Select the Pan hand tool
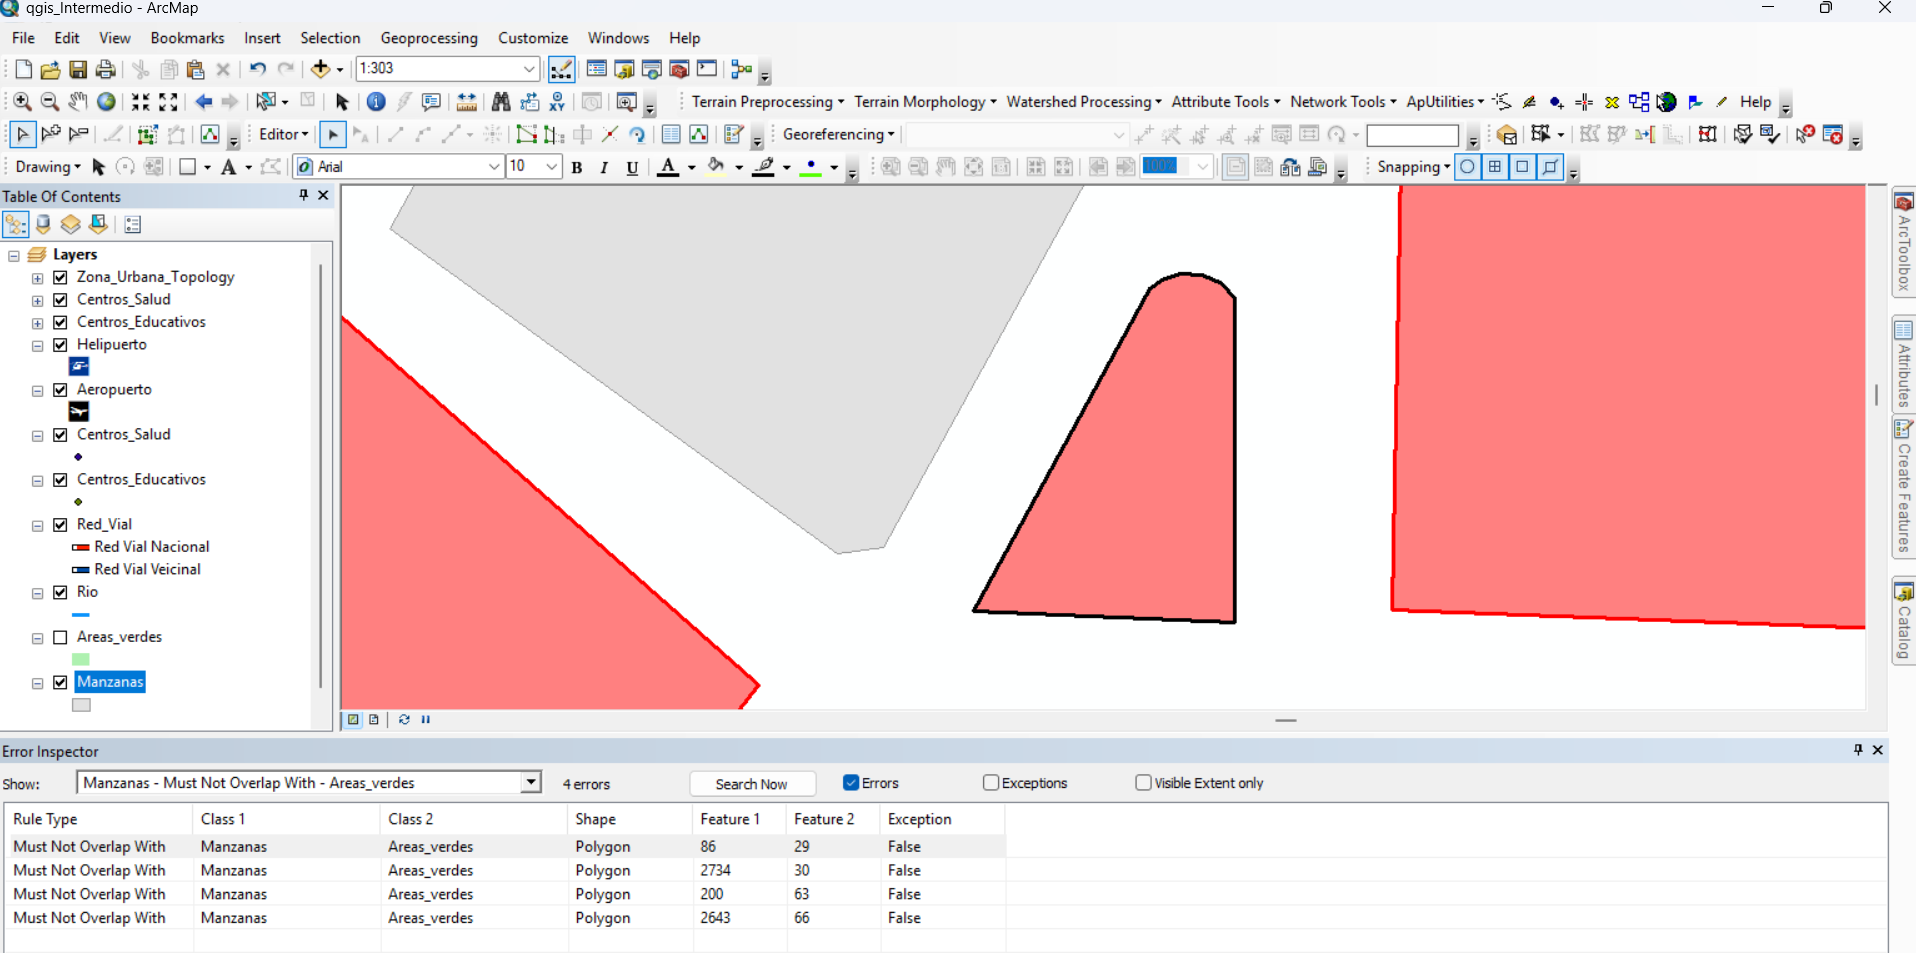 pos(78,102)
